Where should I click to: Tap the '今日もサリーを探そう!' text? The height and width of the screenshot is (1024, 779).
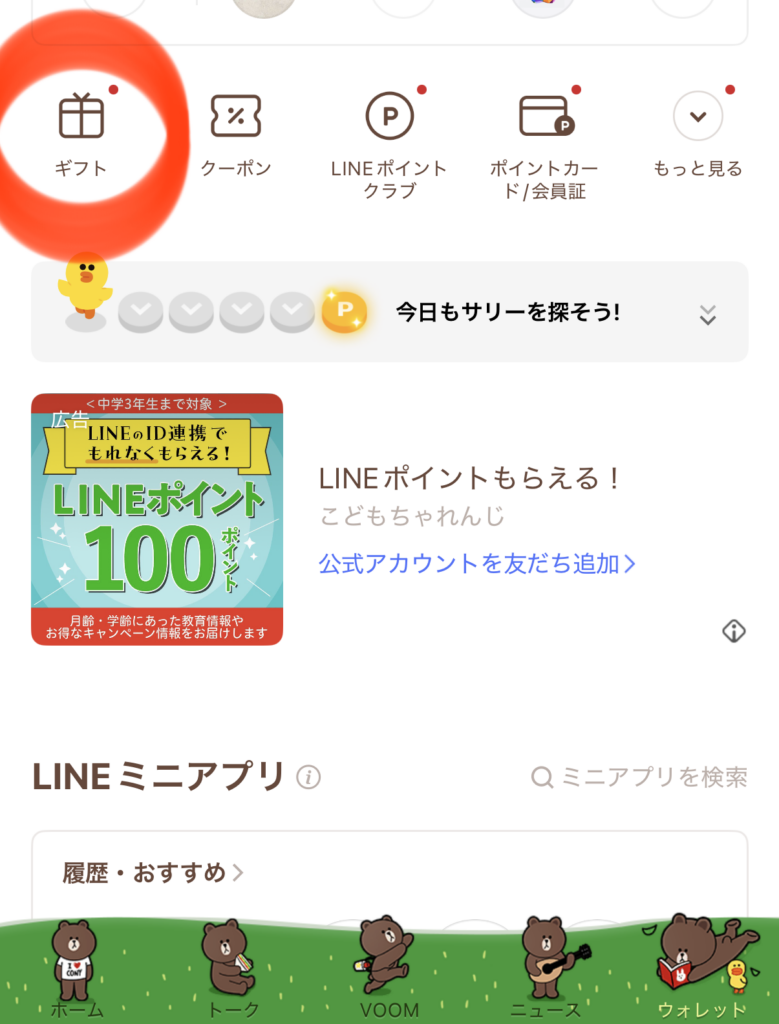pyautogui.click(x=508, y=312)
